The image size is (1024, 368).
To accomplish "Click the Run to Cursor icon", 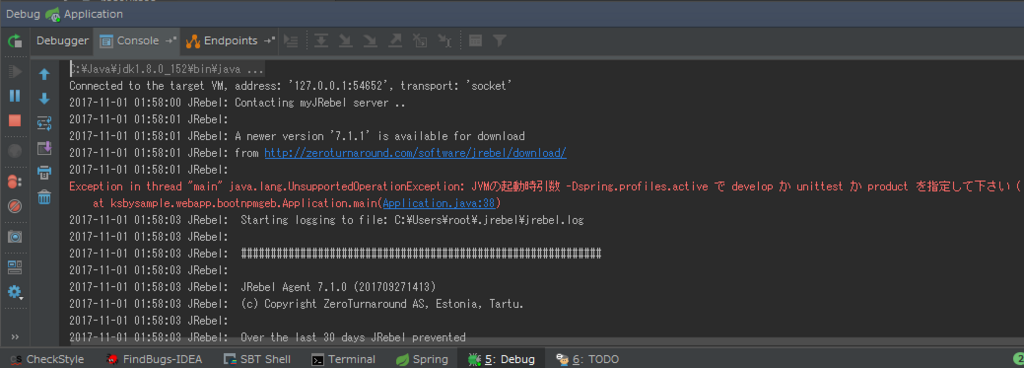I will point(445,41).
